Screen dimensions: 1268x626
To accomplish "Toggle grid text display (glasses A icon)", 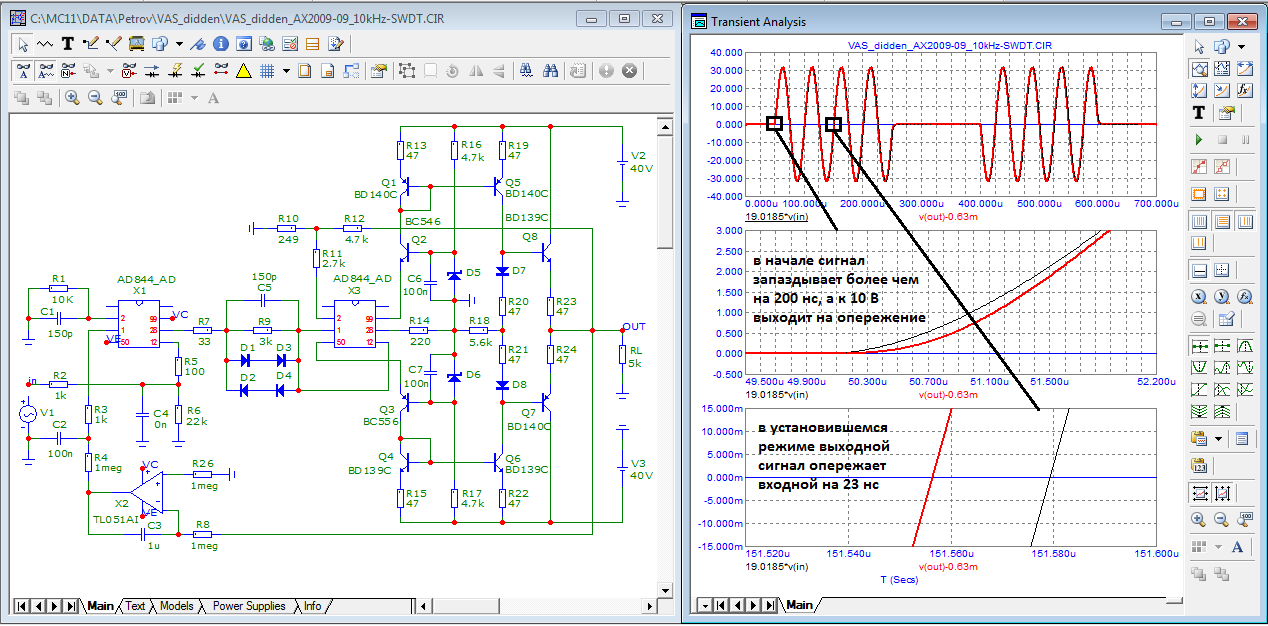I will [22, 71].
